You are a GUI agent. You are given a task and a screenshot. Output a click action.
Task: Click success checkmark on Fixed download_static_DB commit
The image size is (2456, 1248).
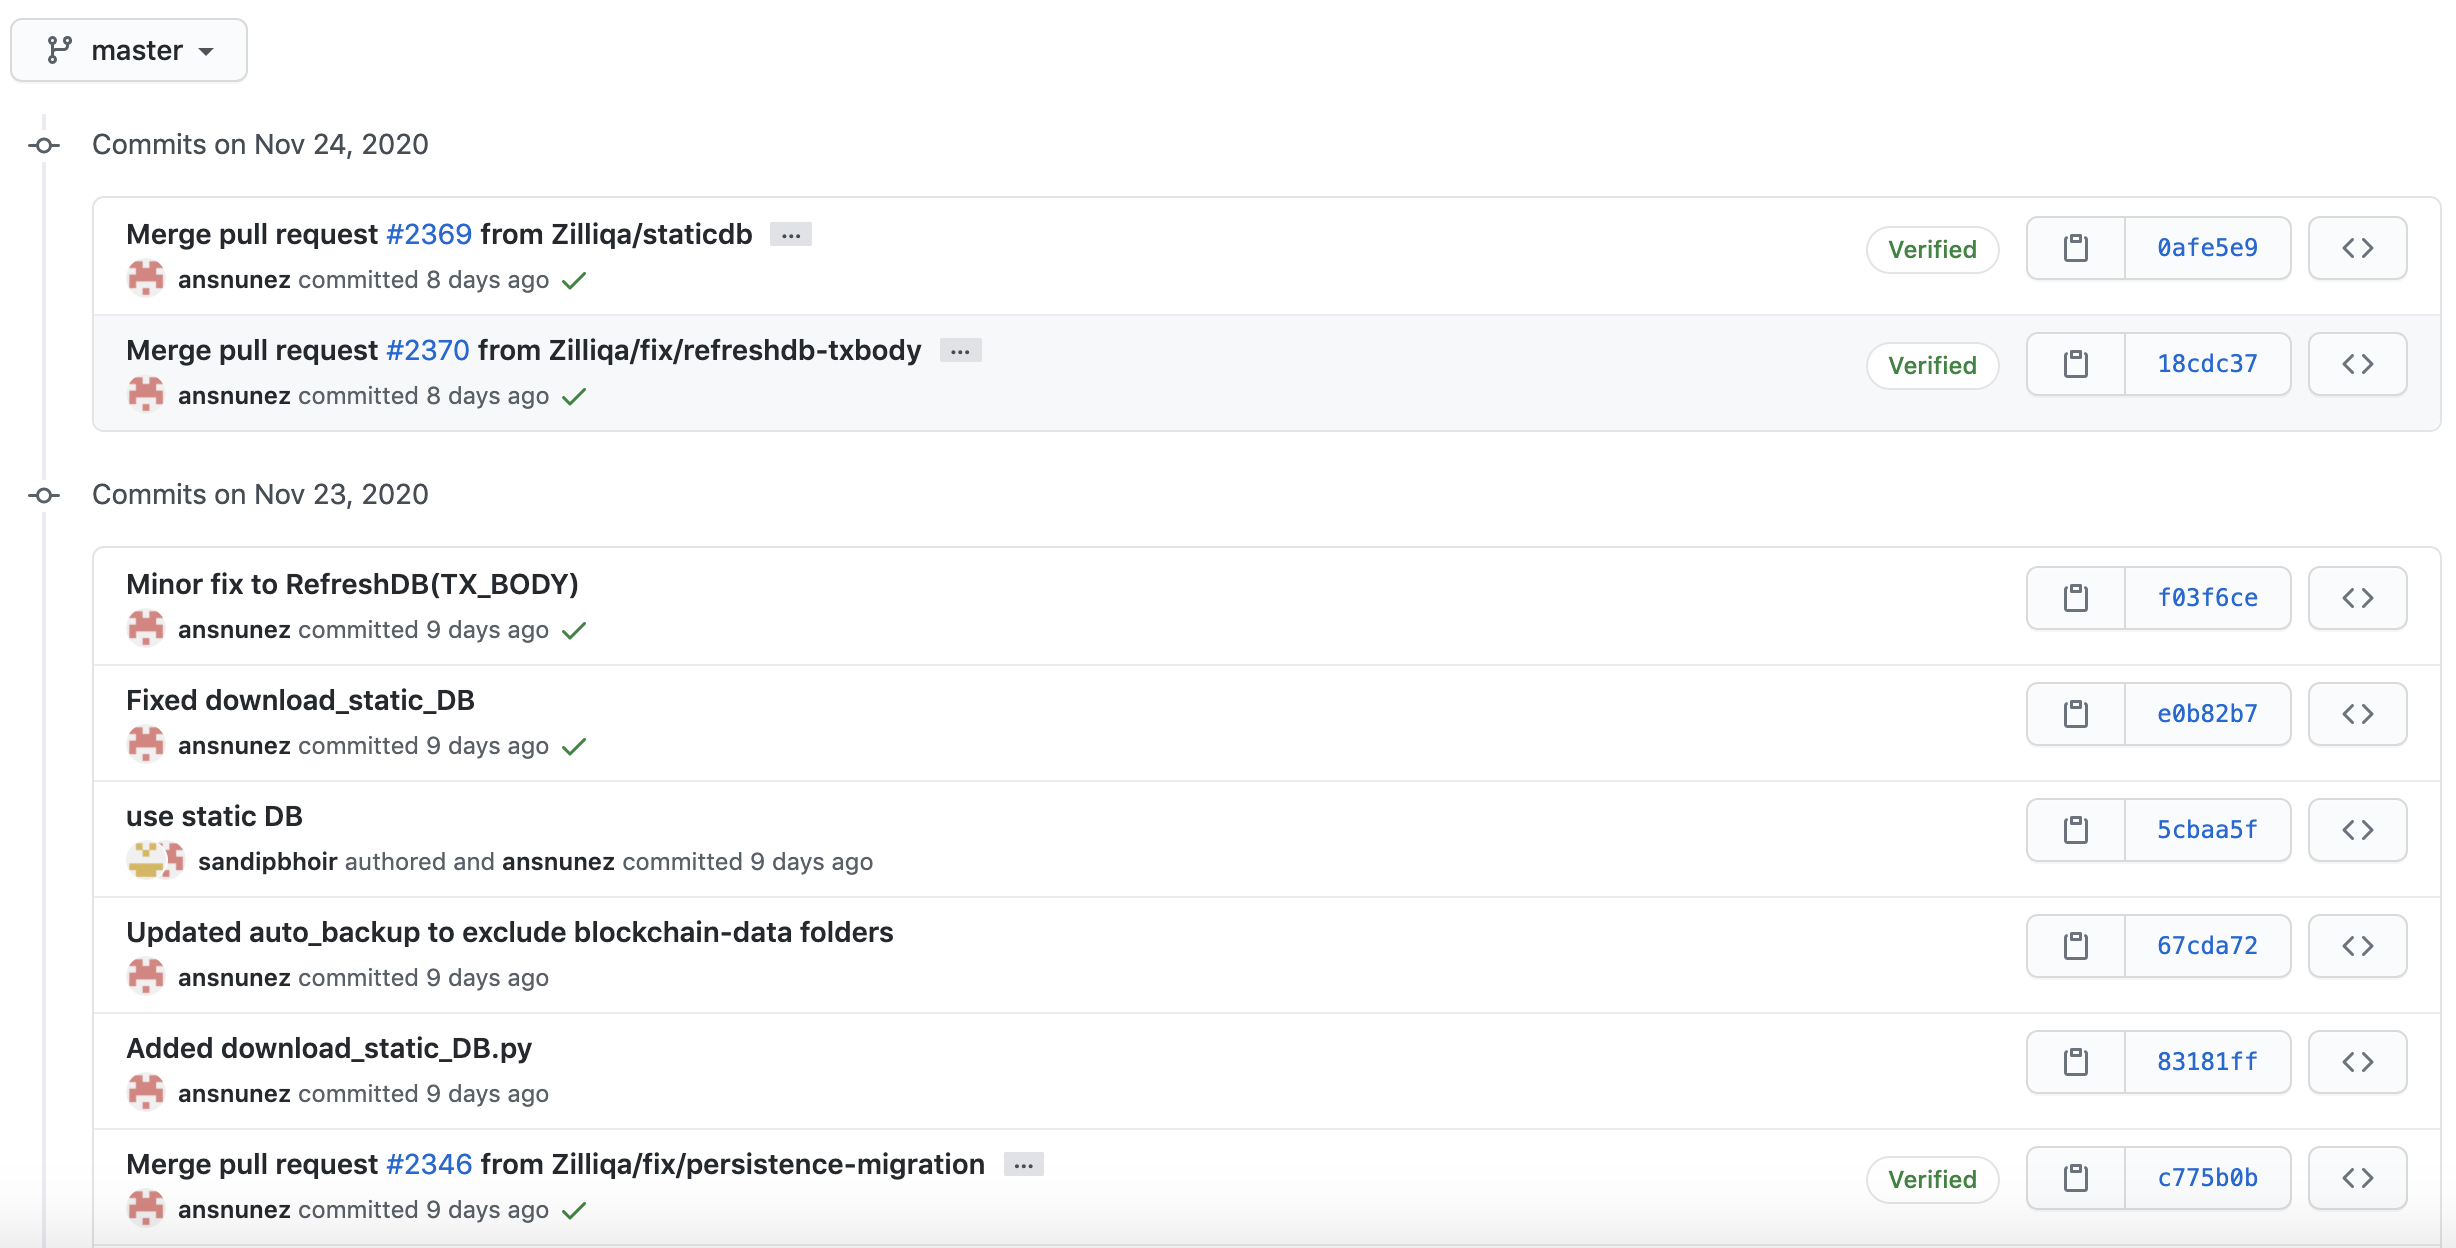(x=574, y=747)
